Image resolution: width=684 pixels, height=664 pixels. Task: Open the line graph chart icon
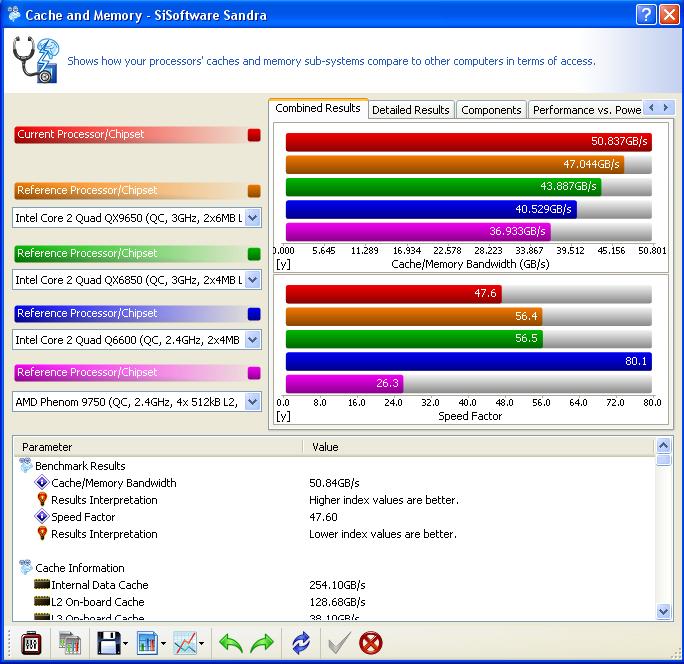185,643
